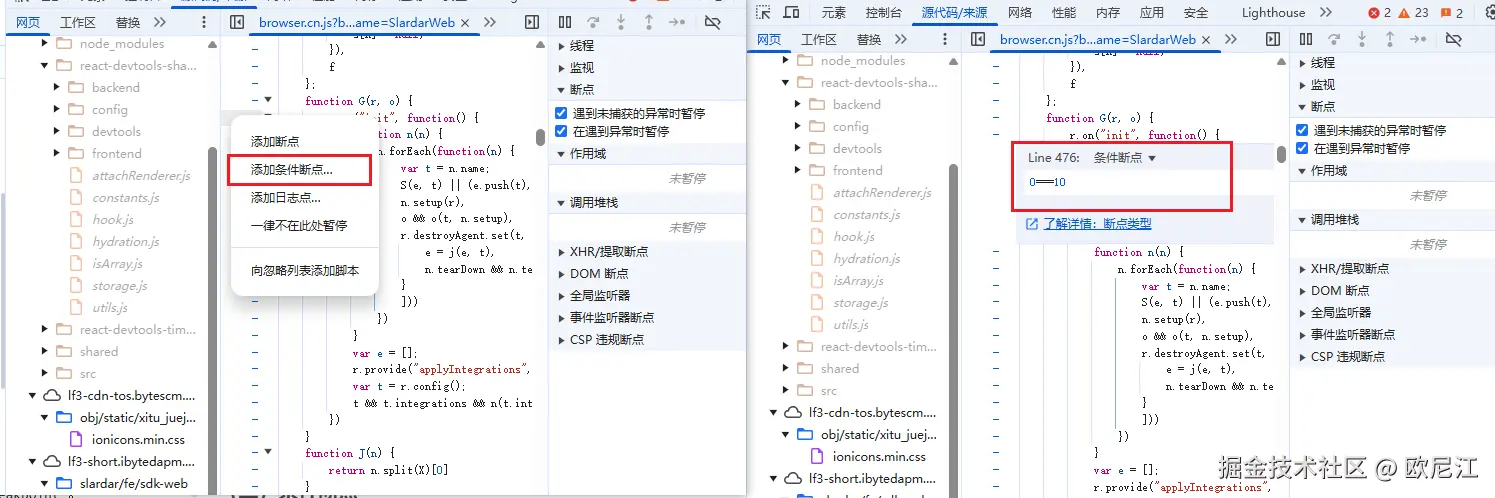Switch to 替换 tab in left navigator
Viewport: 1495px width, 498px height.
point(128,22)
